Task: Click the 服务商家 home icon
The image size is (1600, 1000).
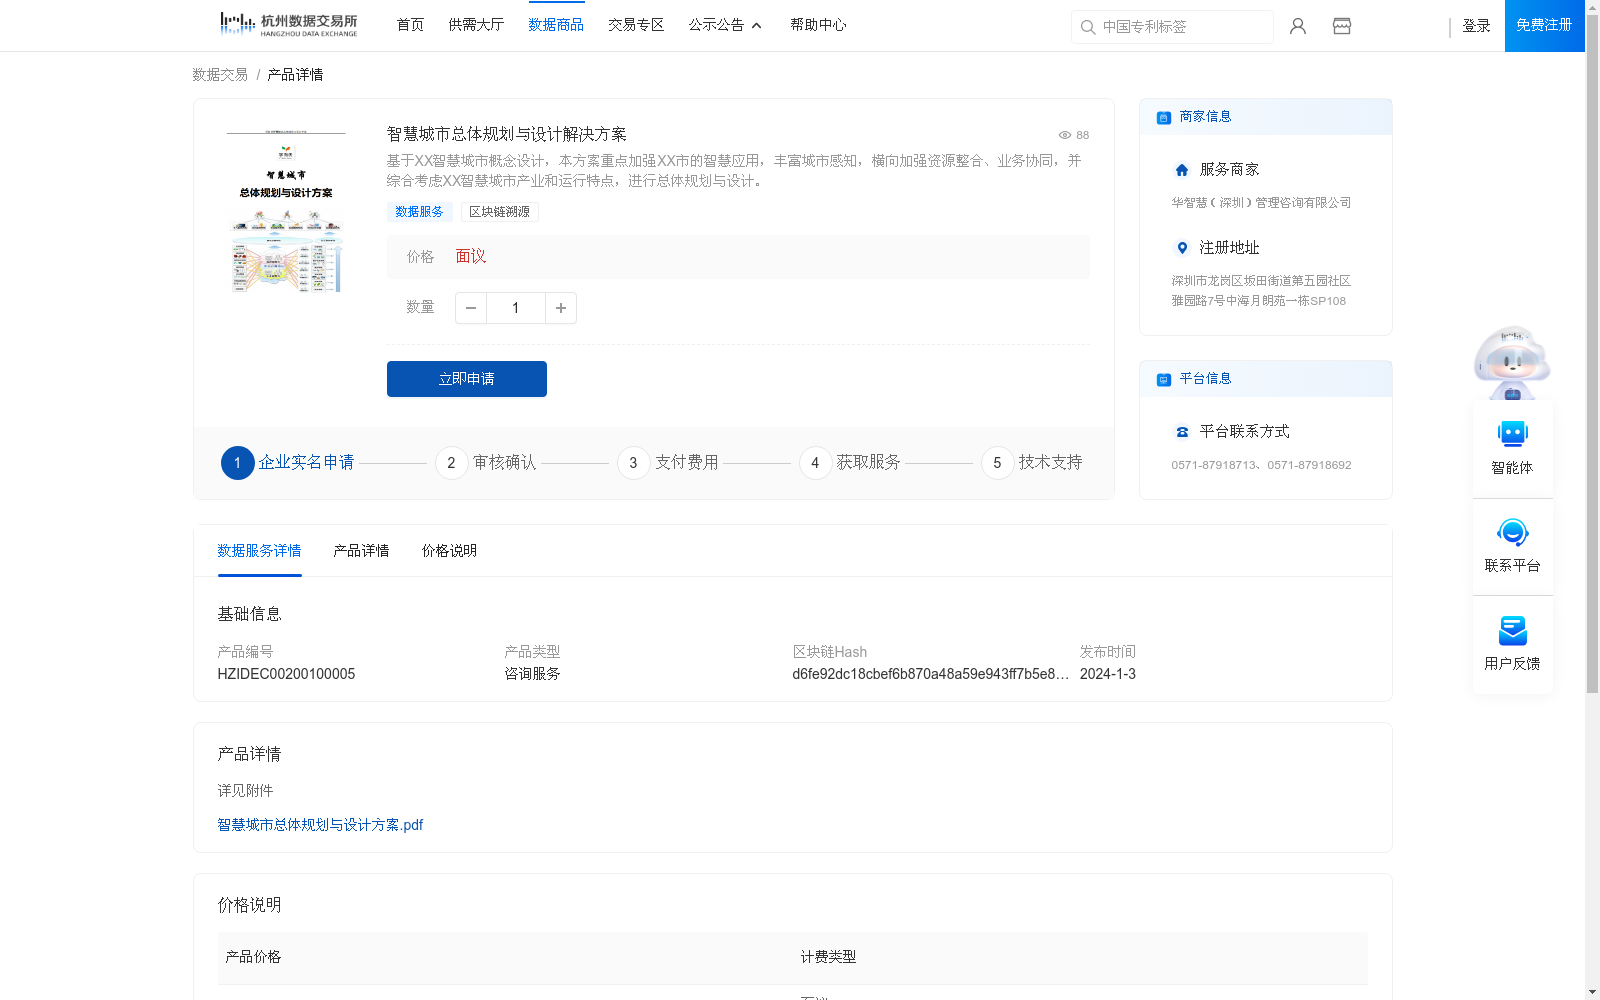Action: 1182,170
